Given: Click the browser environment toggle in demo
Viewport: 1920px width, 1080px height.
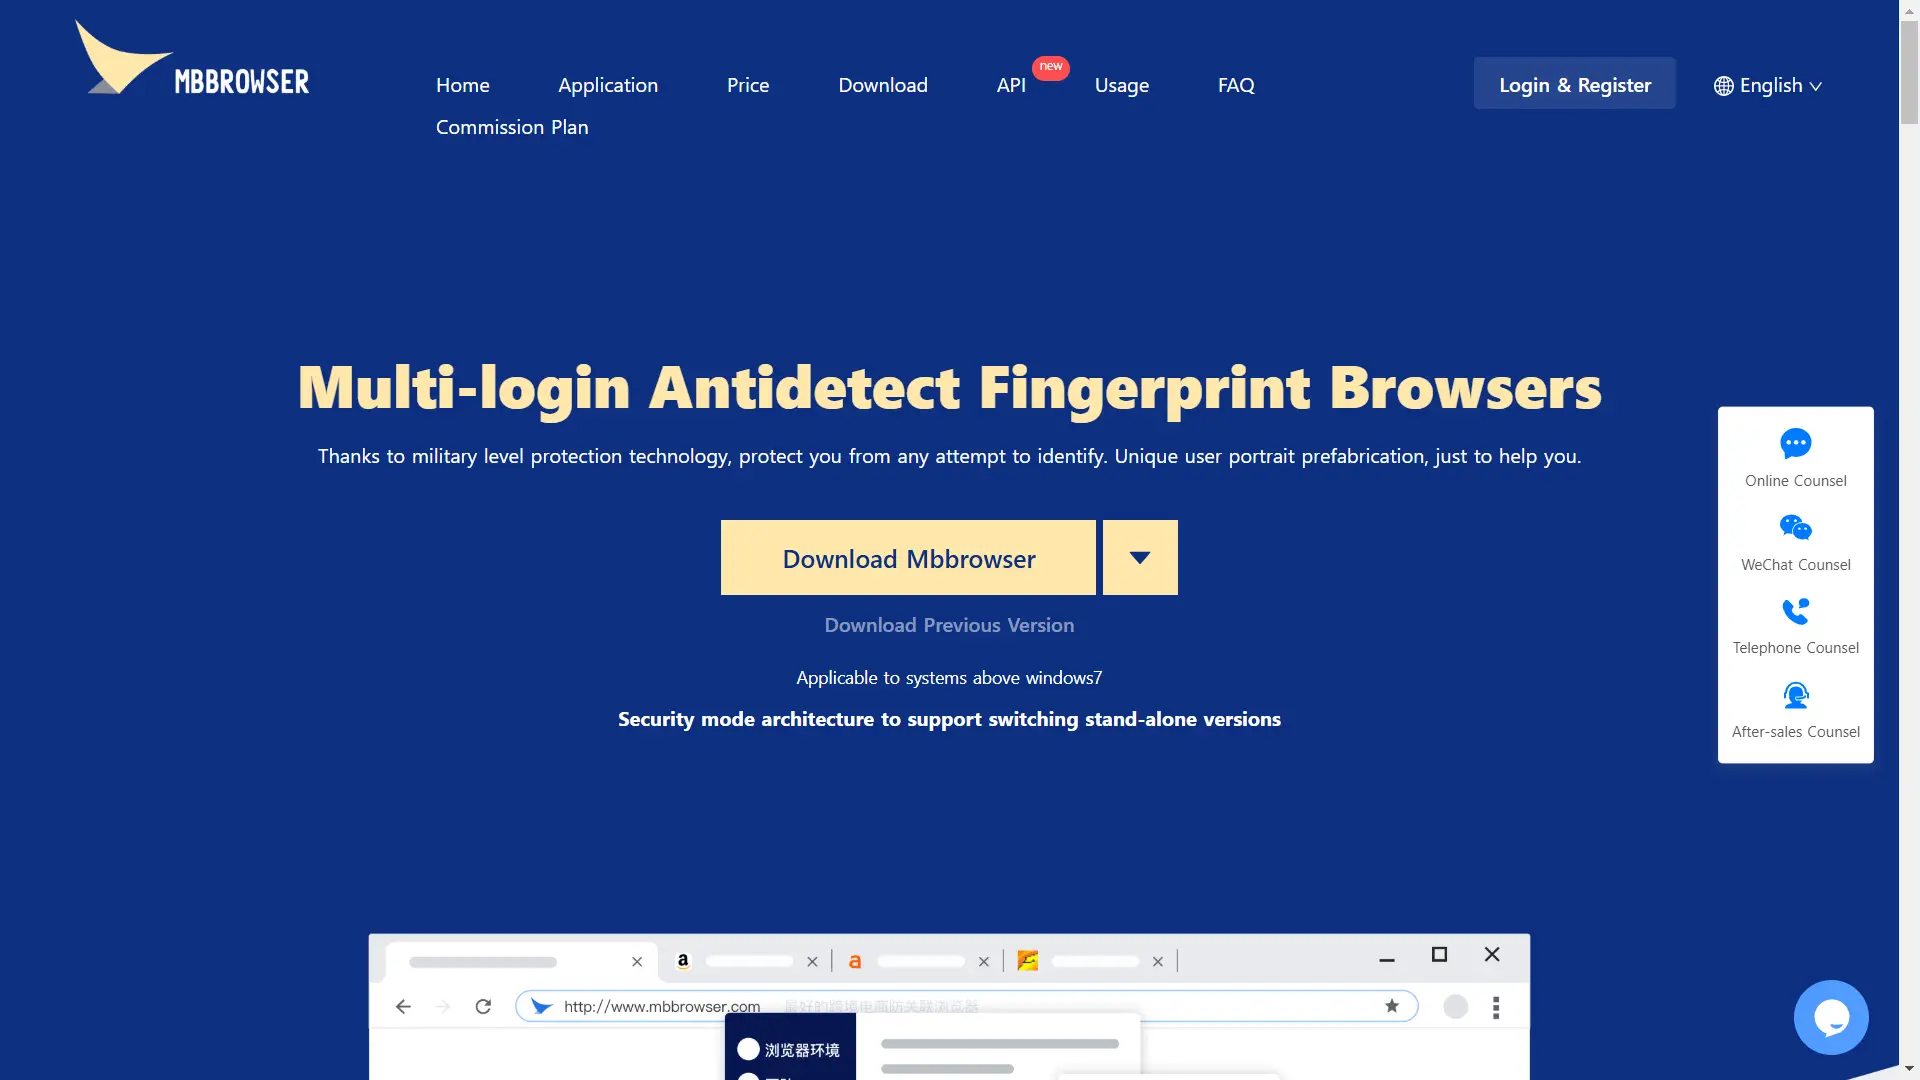Looking at the screenshot, I should 746,1050.
